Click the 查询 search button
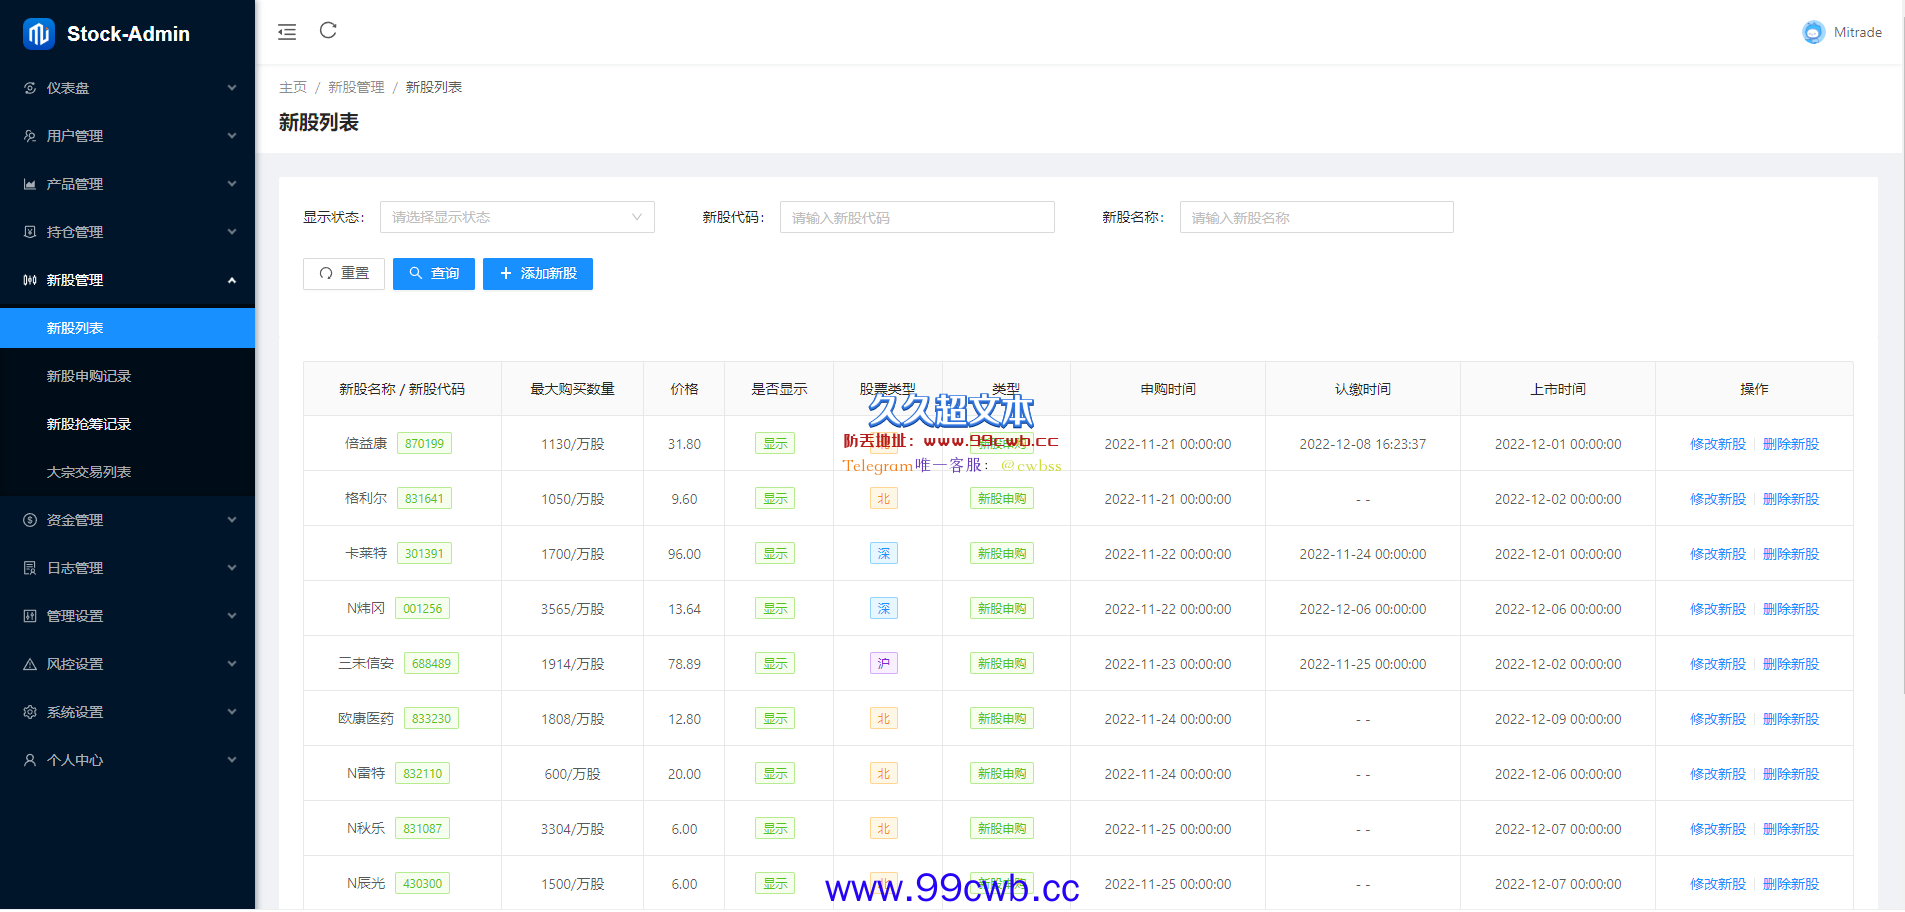 pos(434,274)
